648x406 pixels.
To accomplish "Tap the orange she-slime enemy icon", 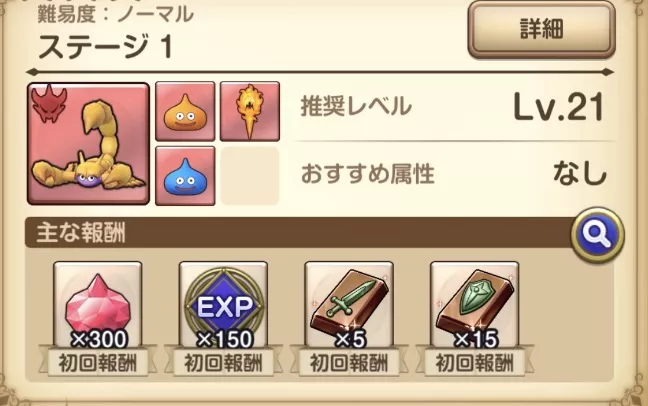I will click(185, 111).
